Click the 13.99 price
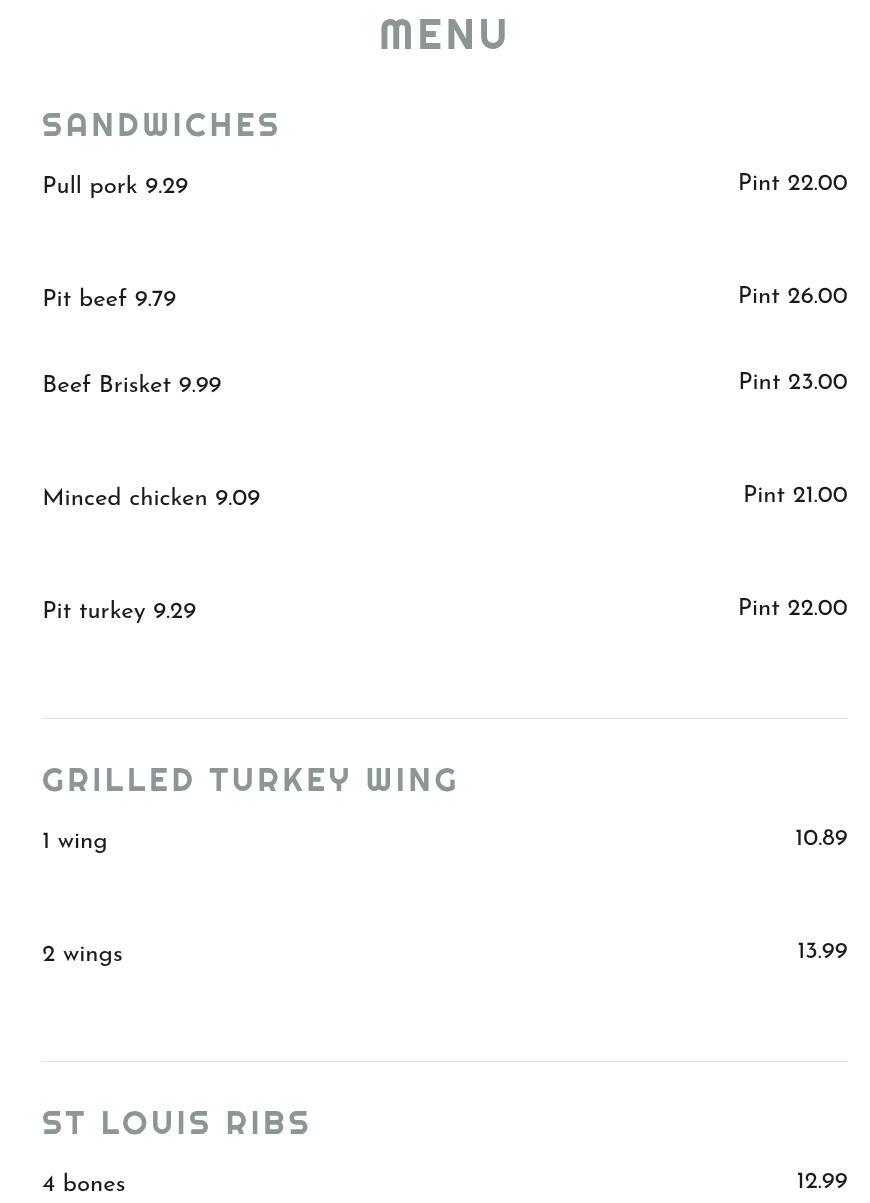 tap(822, 952)
